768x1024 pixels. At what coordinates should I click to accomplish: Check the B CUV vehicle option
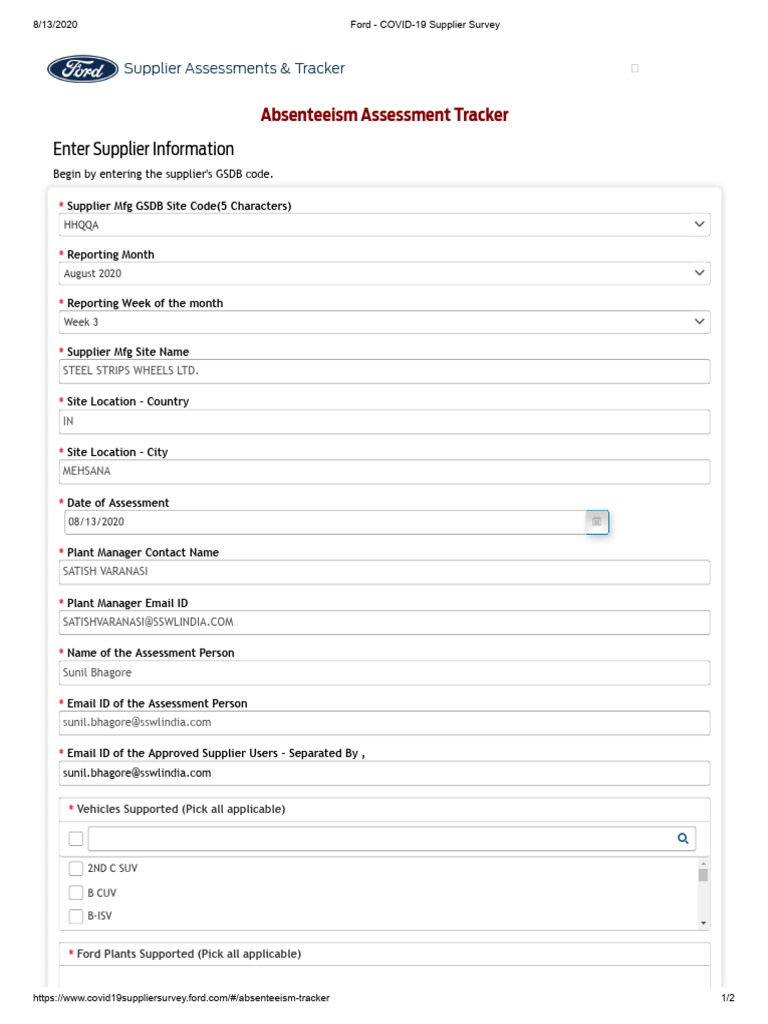[76, 892]
